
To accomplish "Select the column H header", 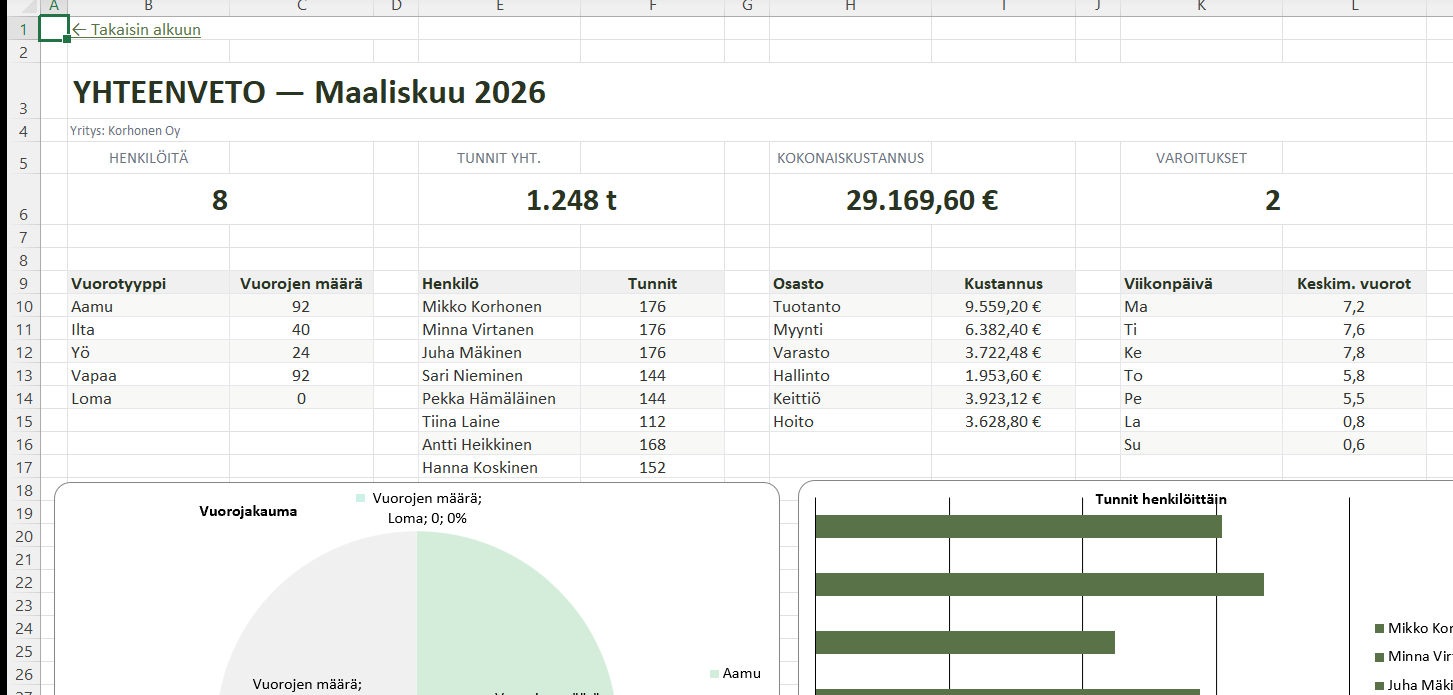I will coord(850,8).
